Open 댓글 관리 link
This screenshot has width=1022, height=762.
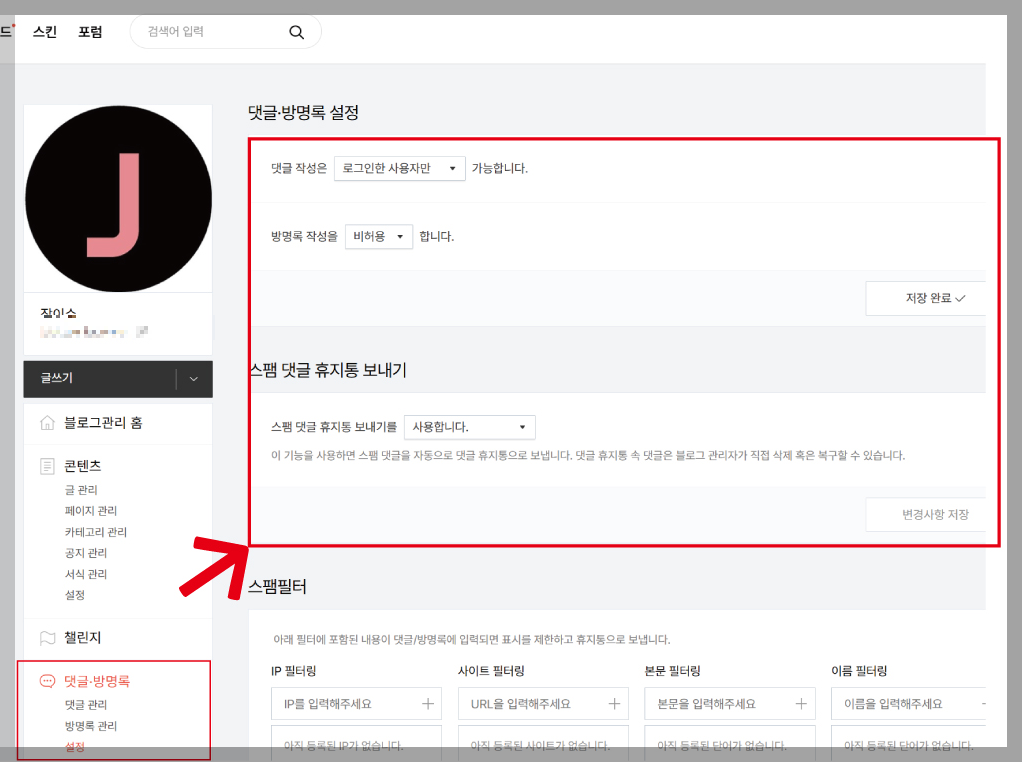click(x=85, y=705)
